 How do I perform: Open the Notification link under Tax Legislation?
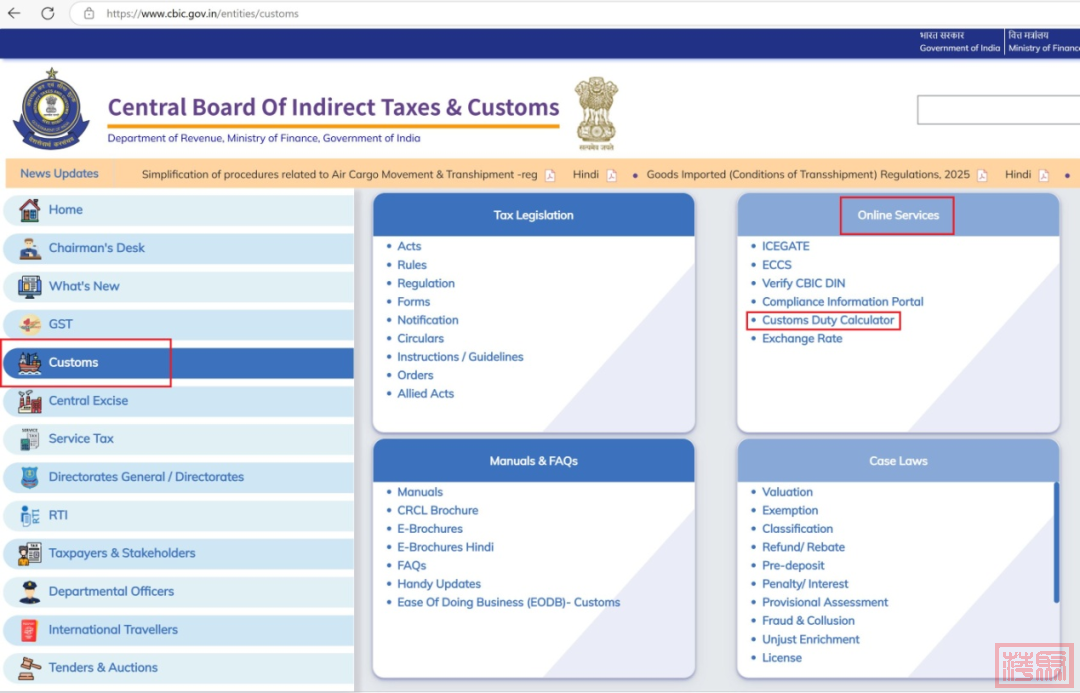point(428,320)
